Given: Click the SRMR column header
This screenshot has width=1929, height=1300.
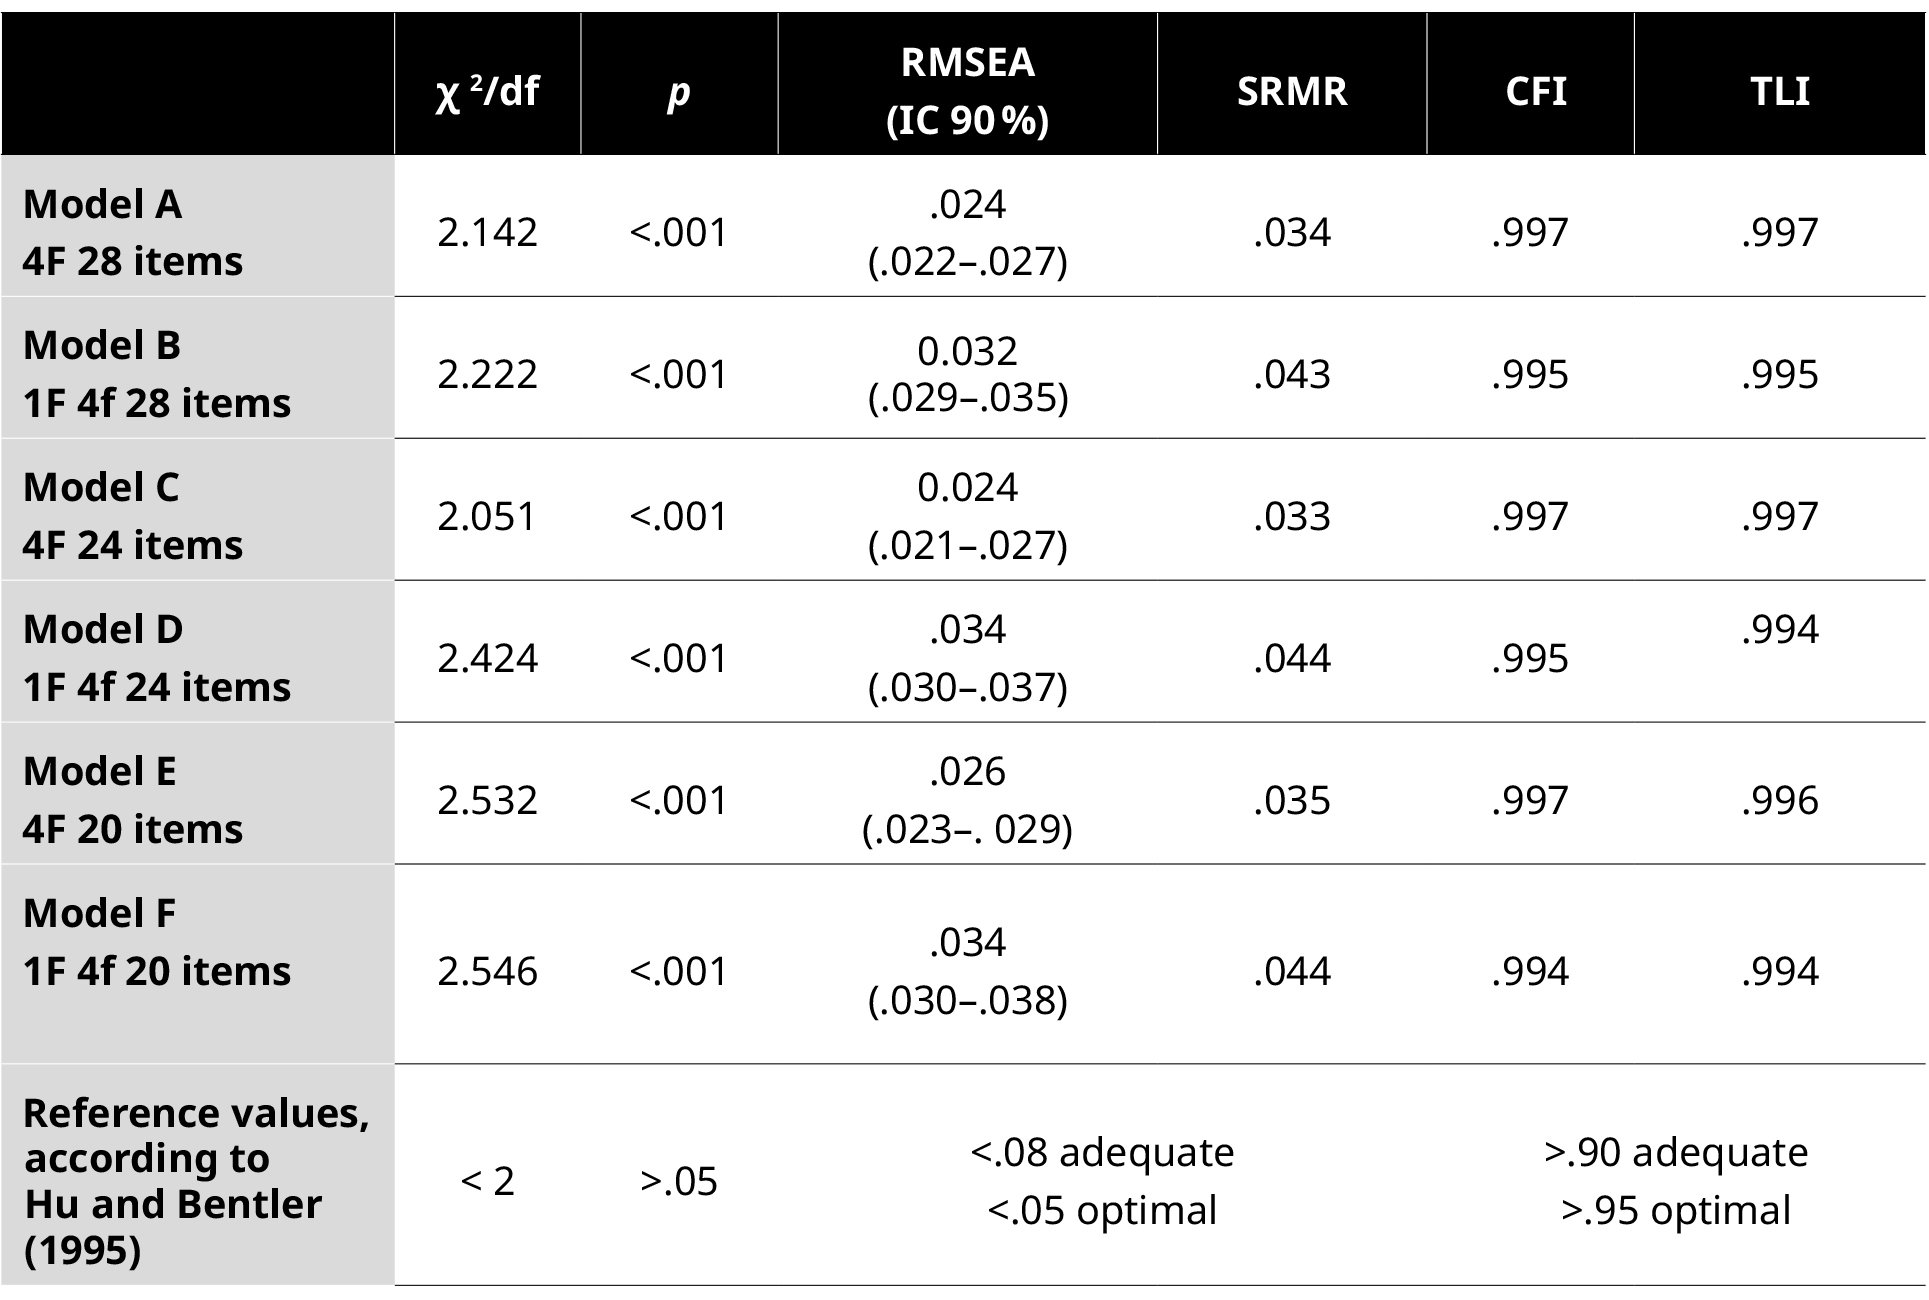Looking at the screenshot, I should tap(1291, 92).
